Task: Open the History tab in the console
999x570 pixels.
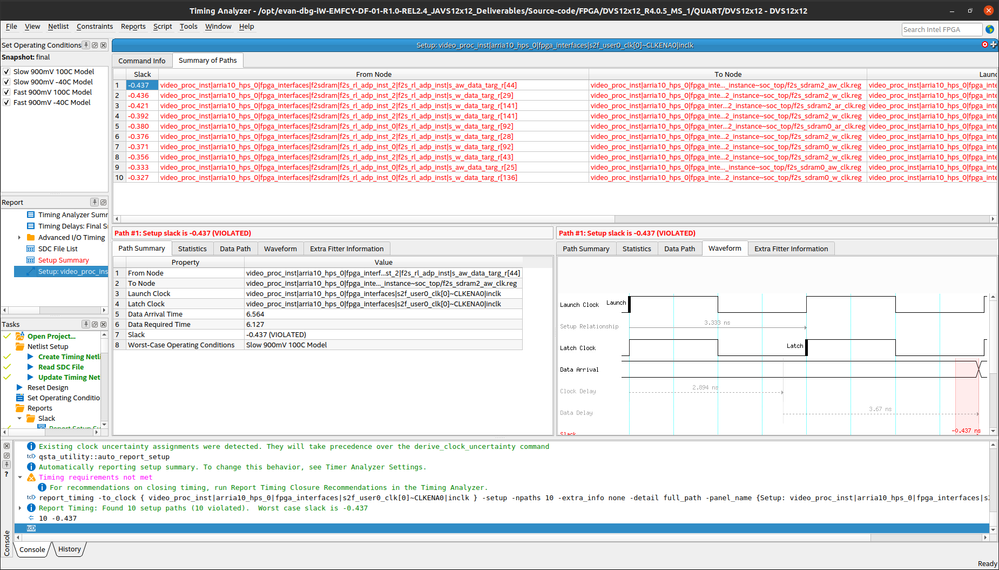Action: [69, 549]
